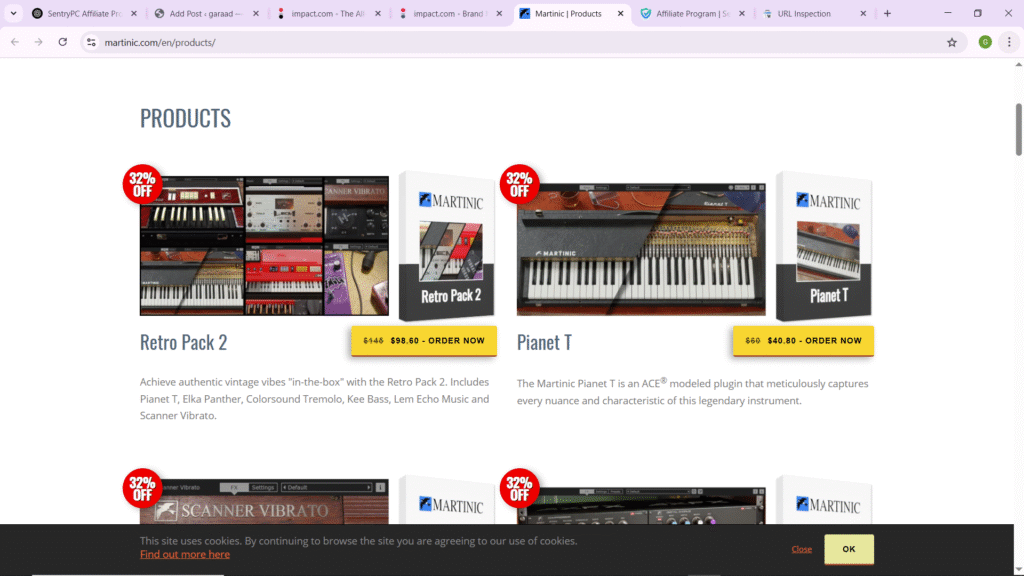Open the Retro Pack 2 title link
Viewport: 1024px width, 576px height.
point(184,342)
